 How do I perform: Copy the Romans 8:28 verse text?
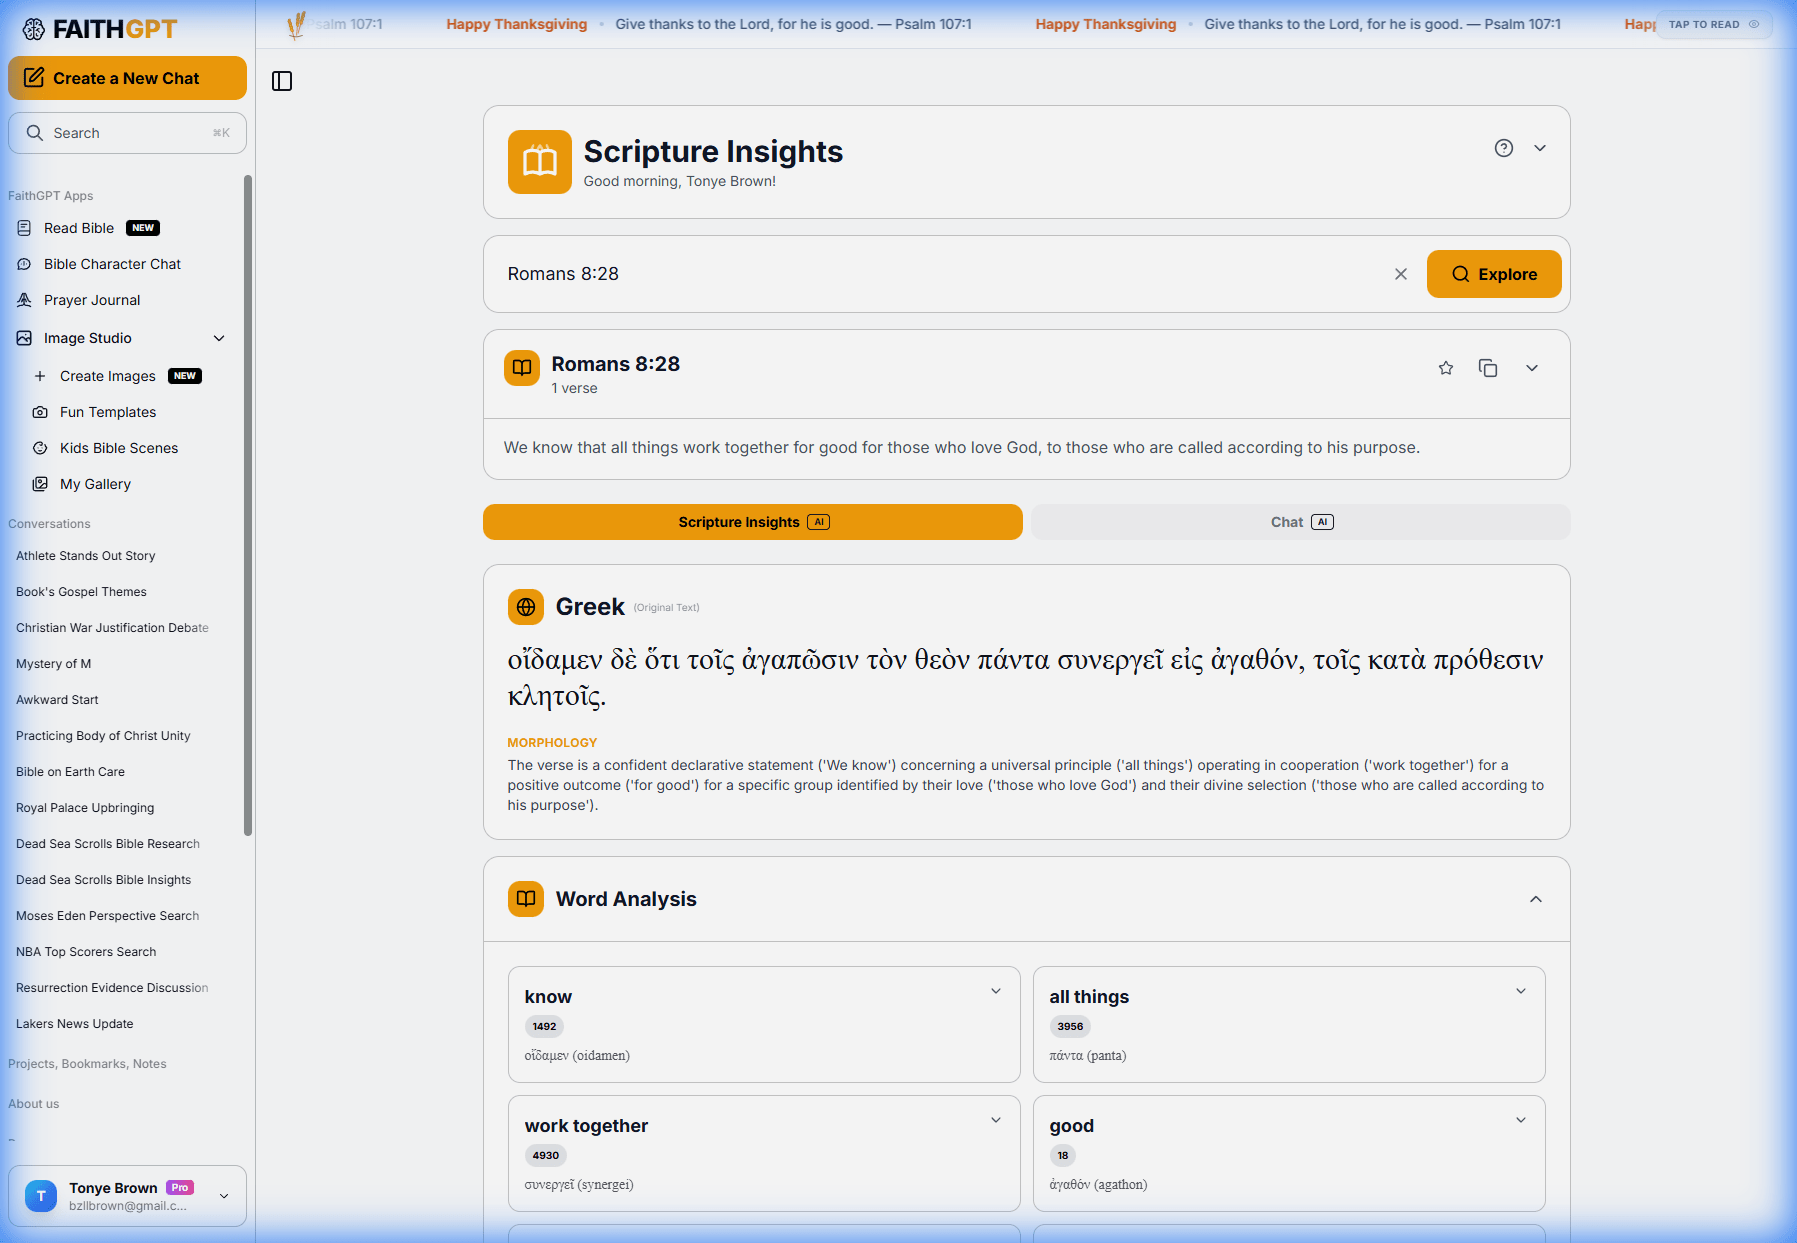click(x=1488, y=368)
